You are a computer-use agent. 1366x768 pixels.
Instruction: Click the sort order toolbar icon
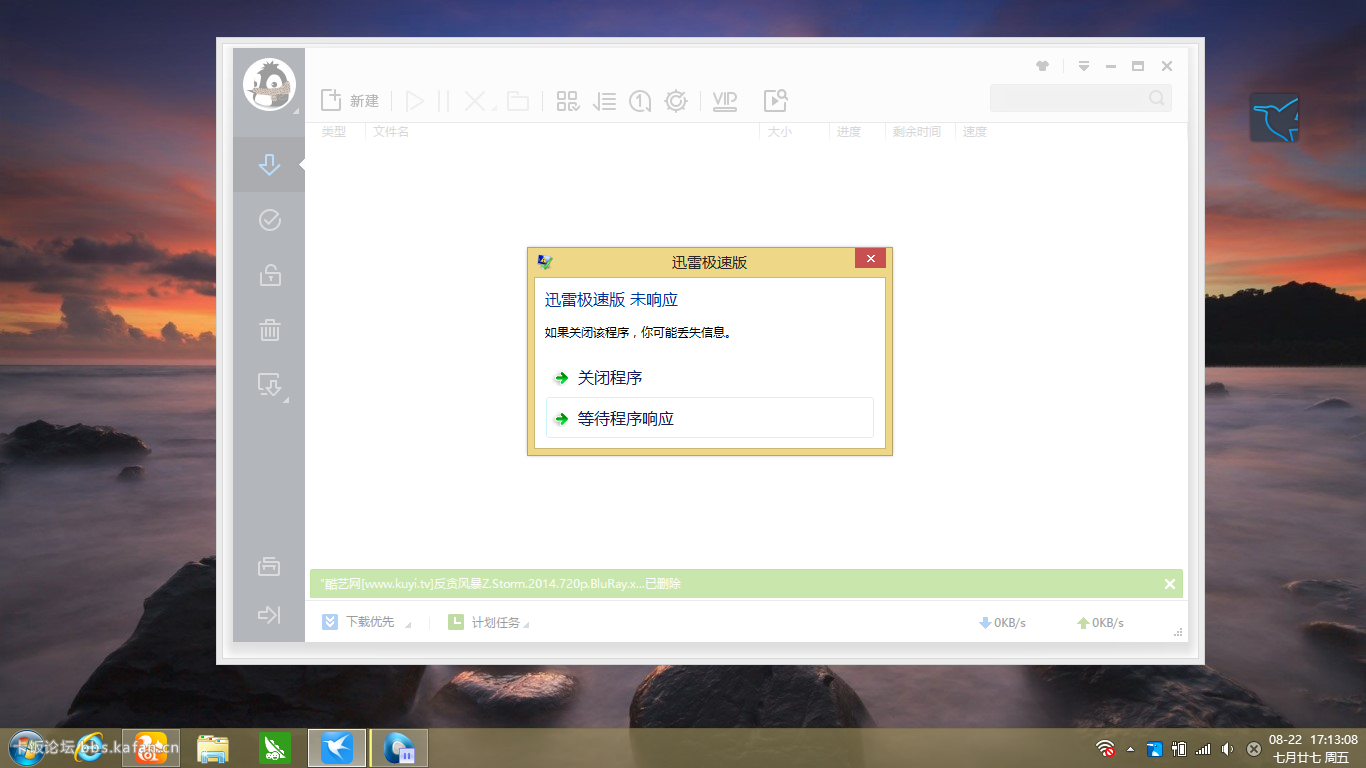click(x=604, y=101)
